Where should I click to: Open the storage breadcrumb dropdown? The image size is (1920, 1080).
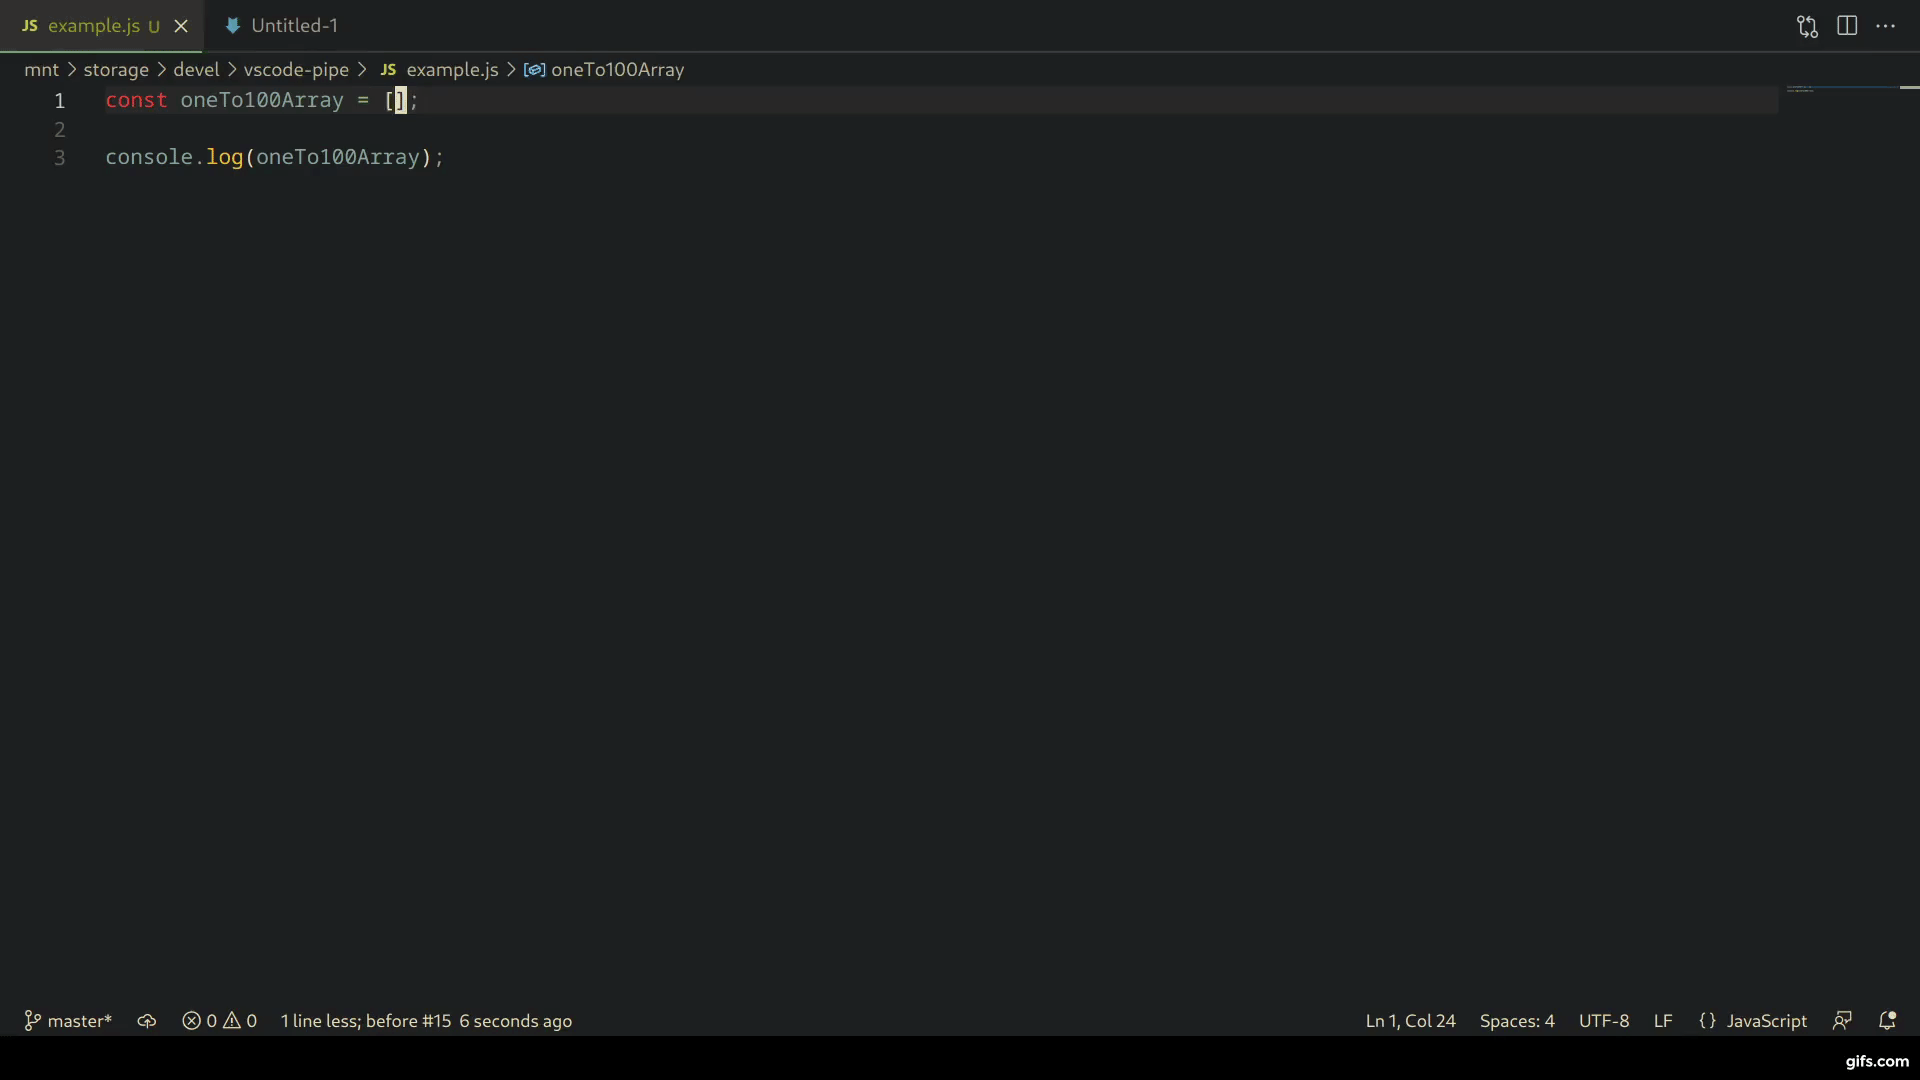pos(116,70)
